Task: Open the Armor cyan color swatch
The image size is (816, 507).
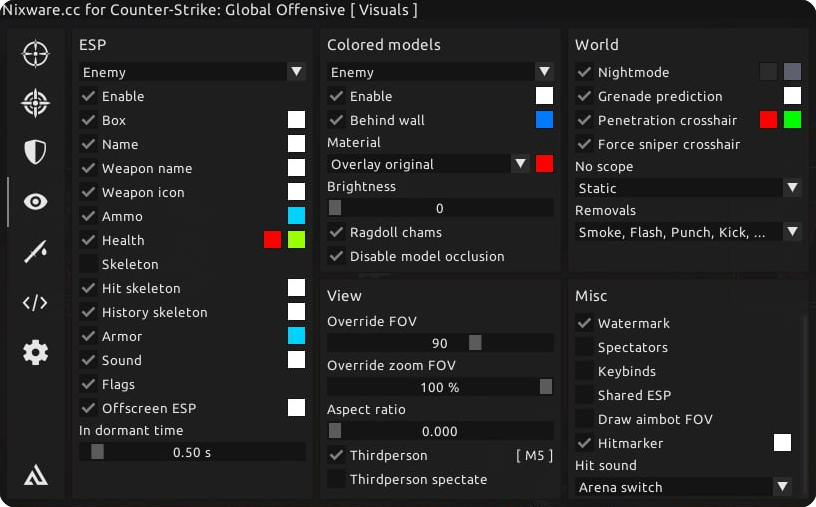Action: 297,336
